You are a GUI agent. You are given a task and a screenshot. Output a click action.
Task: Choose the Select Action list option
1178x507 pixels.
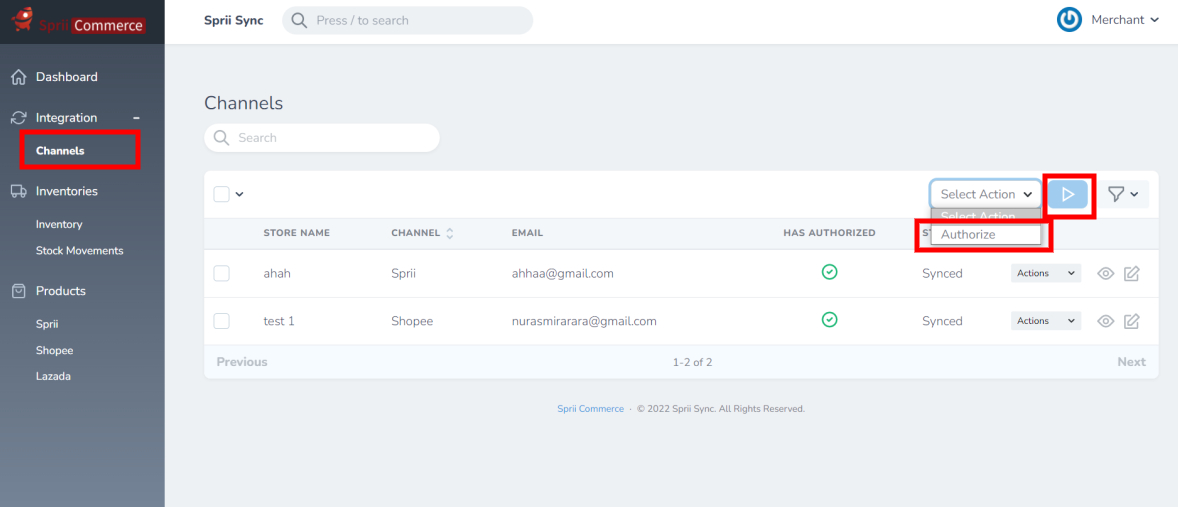coord(986,216)
